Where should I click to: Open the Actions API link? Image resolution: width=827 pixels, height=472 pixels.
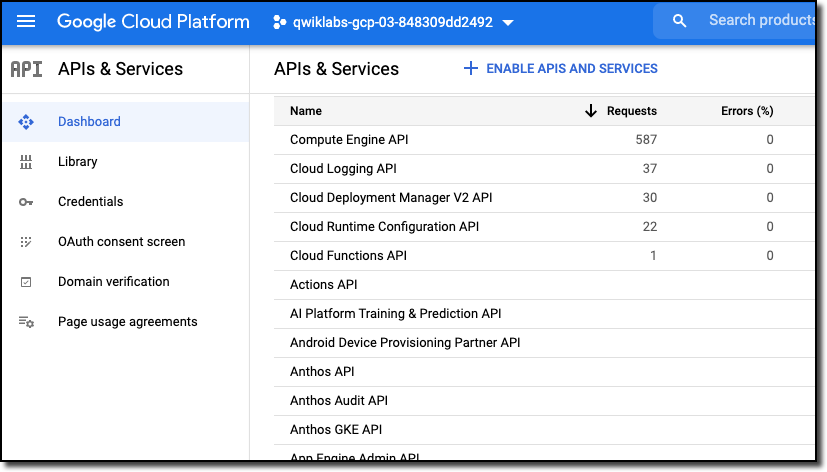[323, 285]
